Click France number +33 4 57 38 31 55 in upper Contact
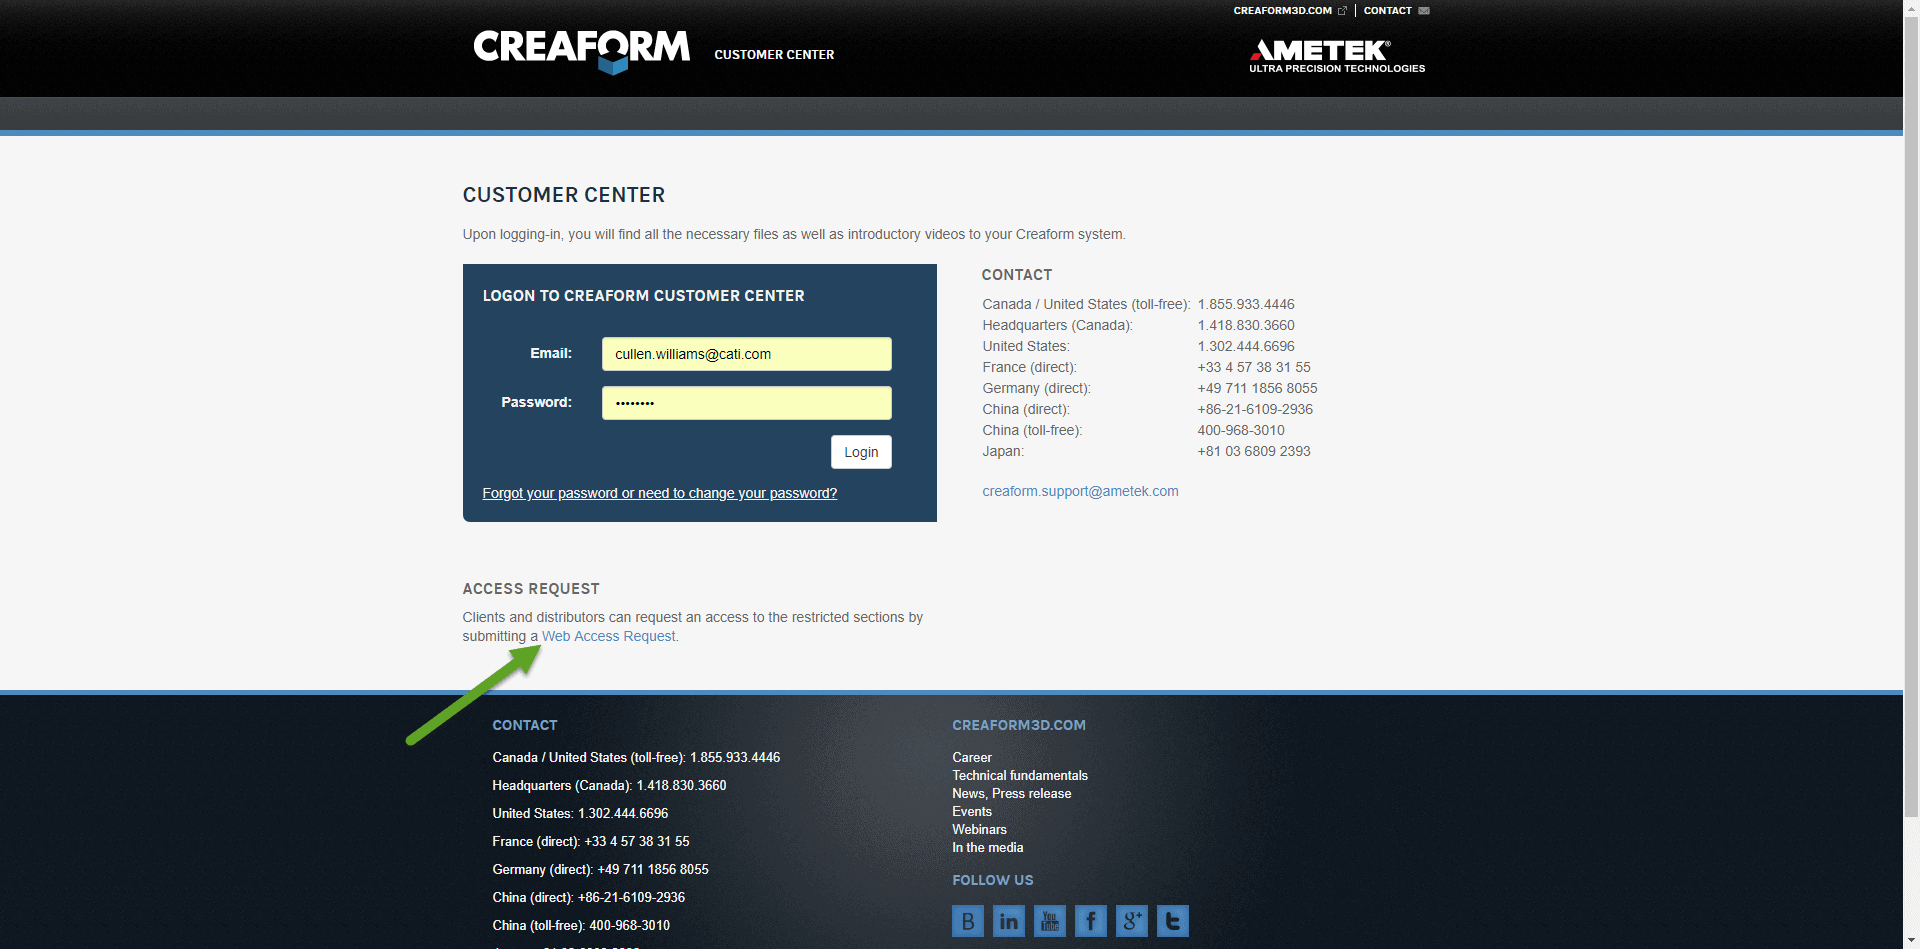This screenshot has width=1920, height=949. [1254, 367]
